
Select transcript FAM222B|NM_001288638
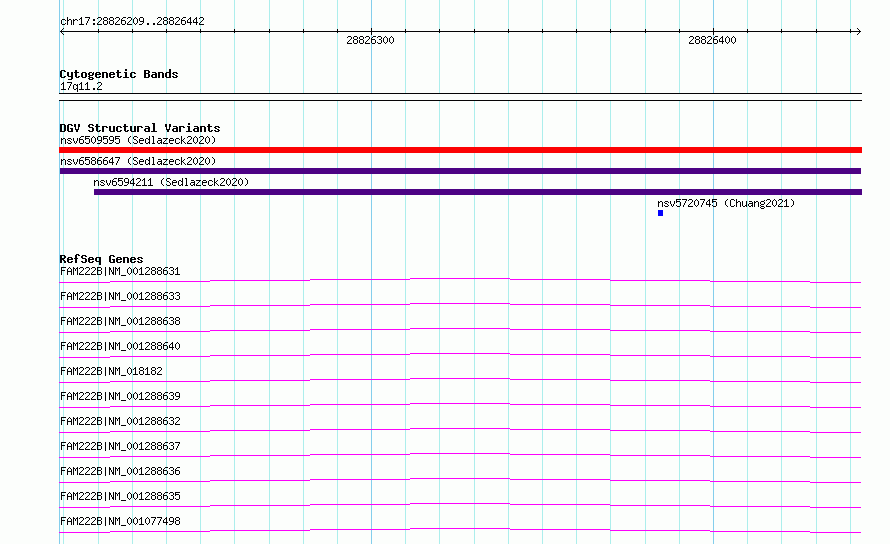[120, 321]
